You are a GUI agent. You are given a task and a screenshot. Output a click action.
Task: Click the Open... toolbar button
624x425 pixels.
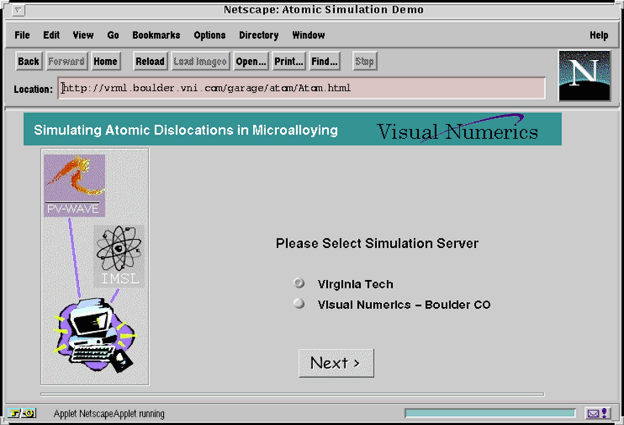pos(251,61)
